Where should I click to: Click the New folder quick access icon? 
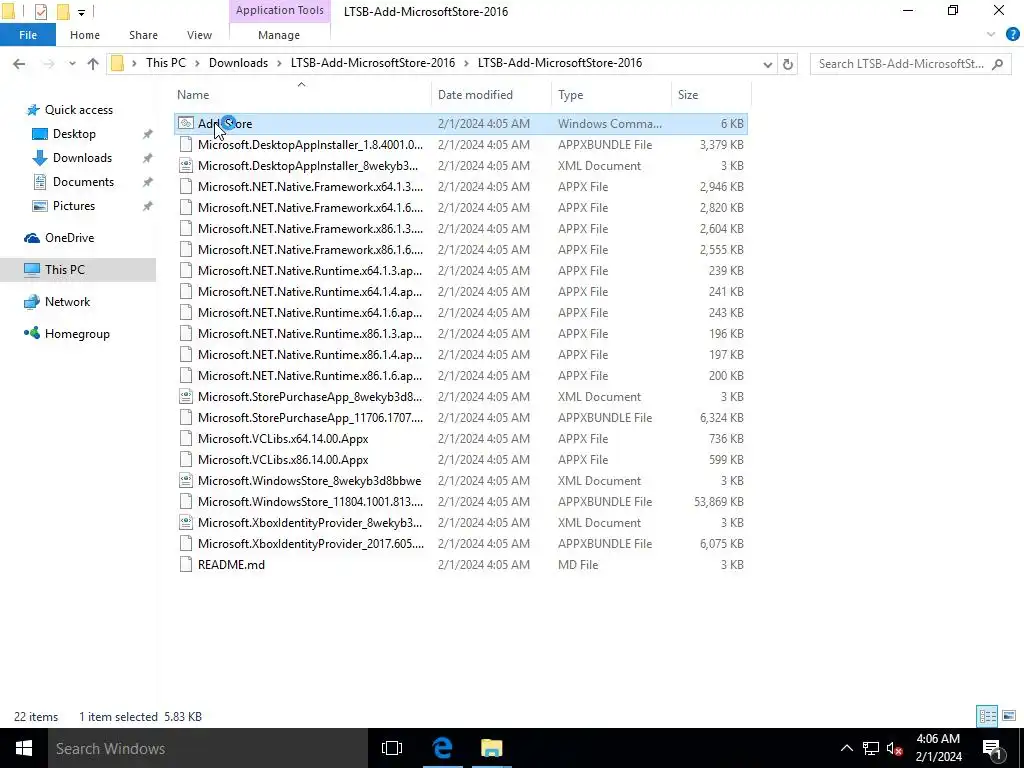pyautogui.click(x=63, y=11)
